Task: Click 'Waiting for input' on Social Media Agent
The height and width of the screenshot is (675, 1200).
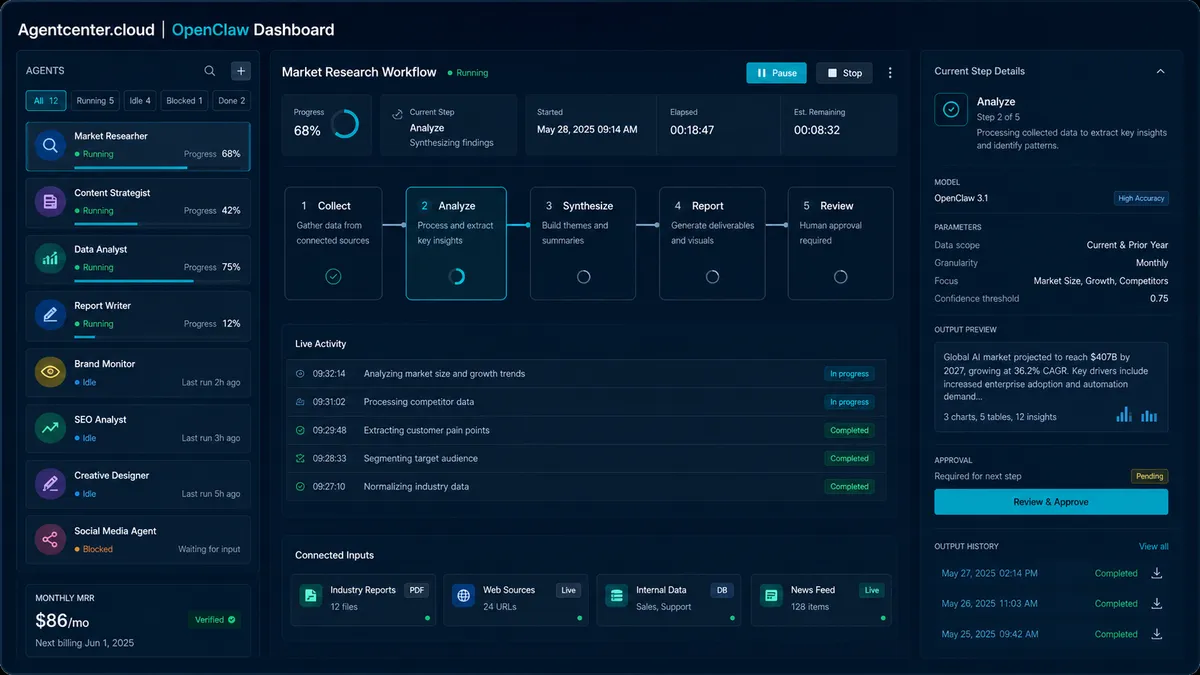Action: [209, 549]
